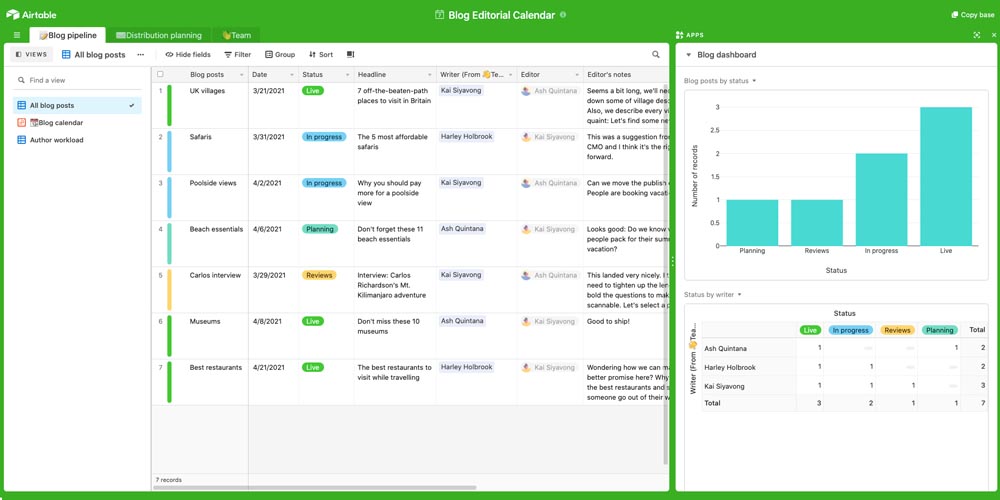
Task: Click the Editor's notes column header
Action: tap(626, 75)
